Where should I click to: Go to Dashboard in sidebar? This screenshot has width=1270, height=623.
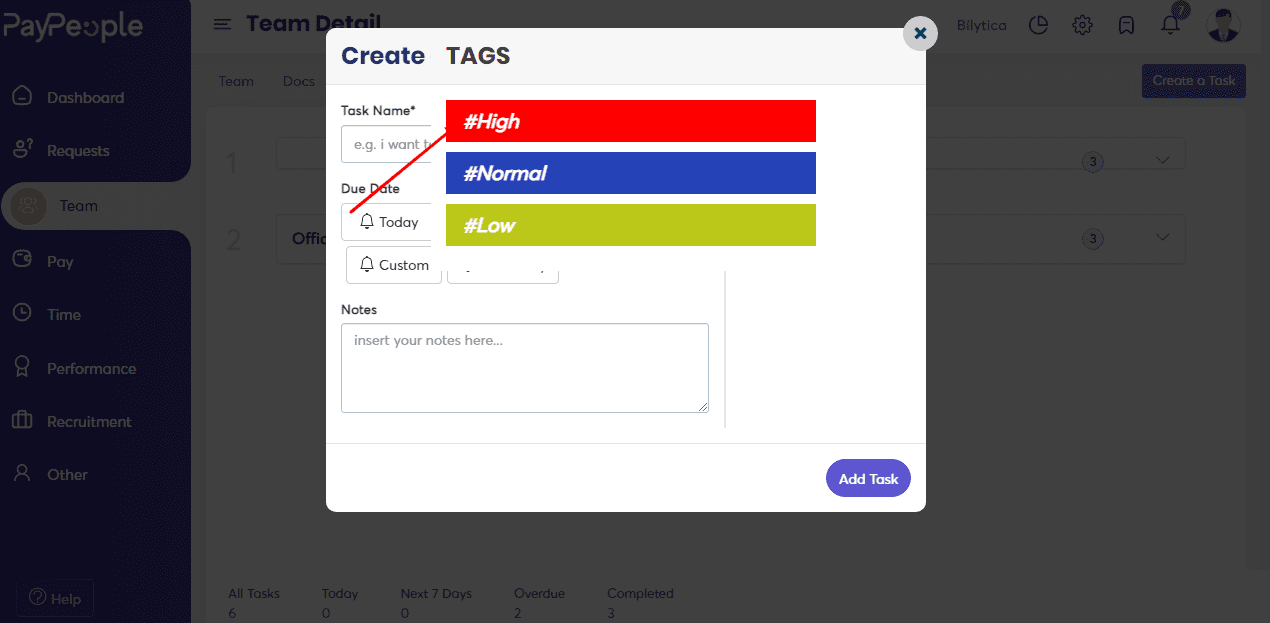pyautogui.click(x=85, y=97)
